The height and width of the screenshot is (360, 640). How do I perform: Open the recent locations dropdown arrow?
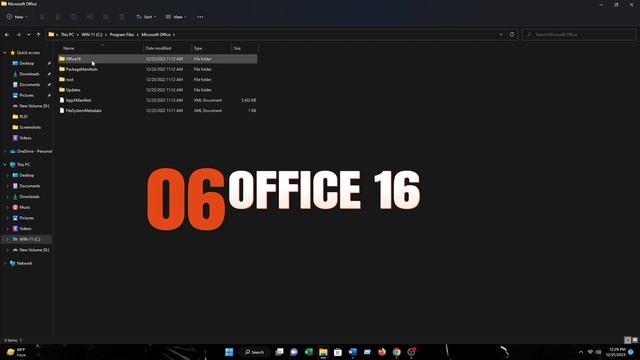pos(29,35)
